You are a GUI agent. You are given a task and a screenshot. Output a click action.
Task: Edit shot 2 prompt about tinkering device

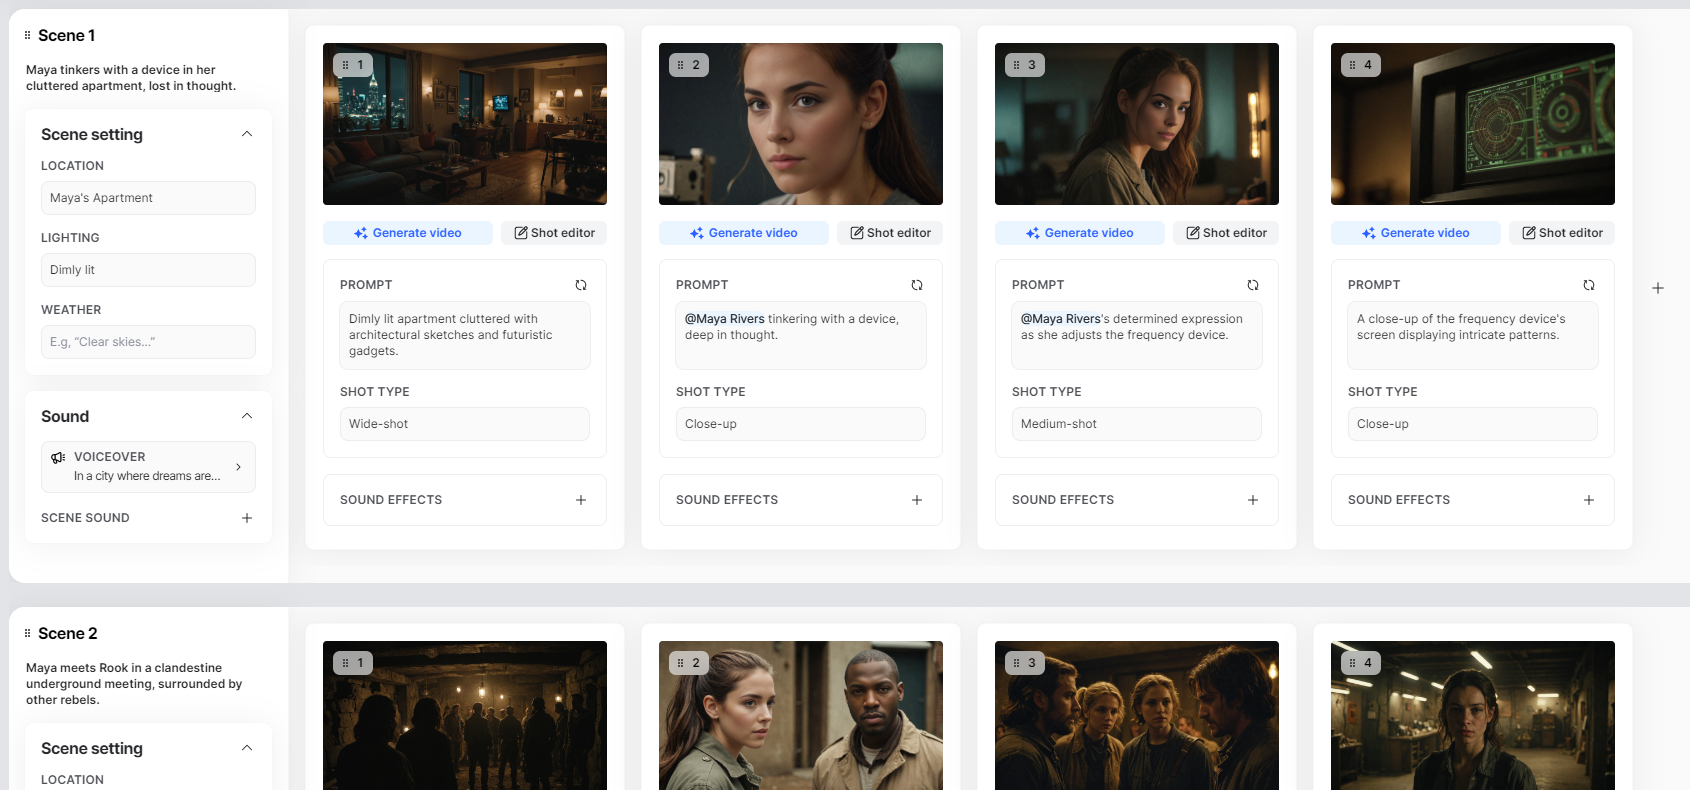pyautogui.click(x=801, y=336)
